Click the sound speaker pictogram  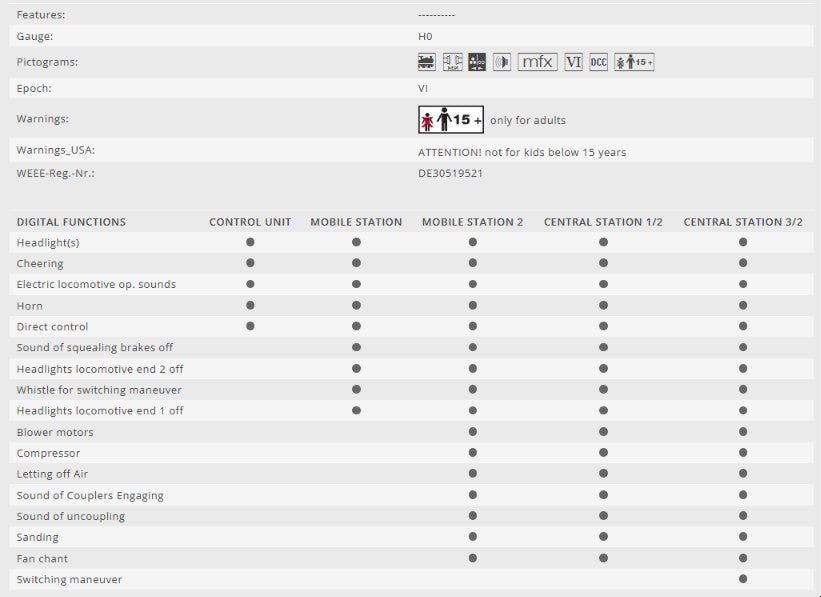click(502, 62)
